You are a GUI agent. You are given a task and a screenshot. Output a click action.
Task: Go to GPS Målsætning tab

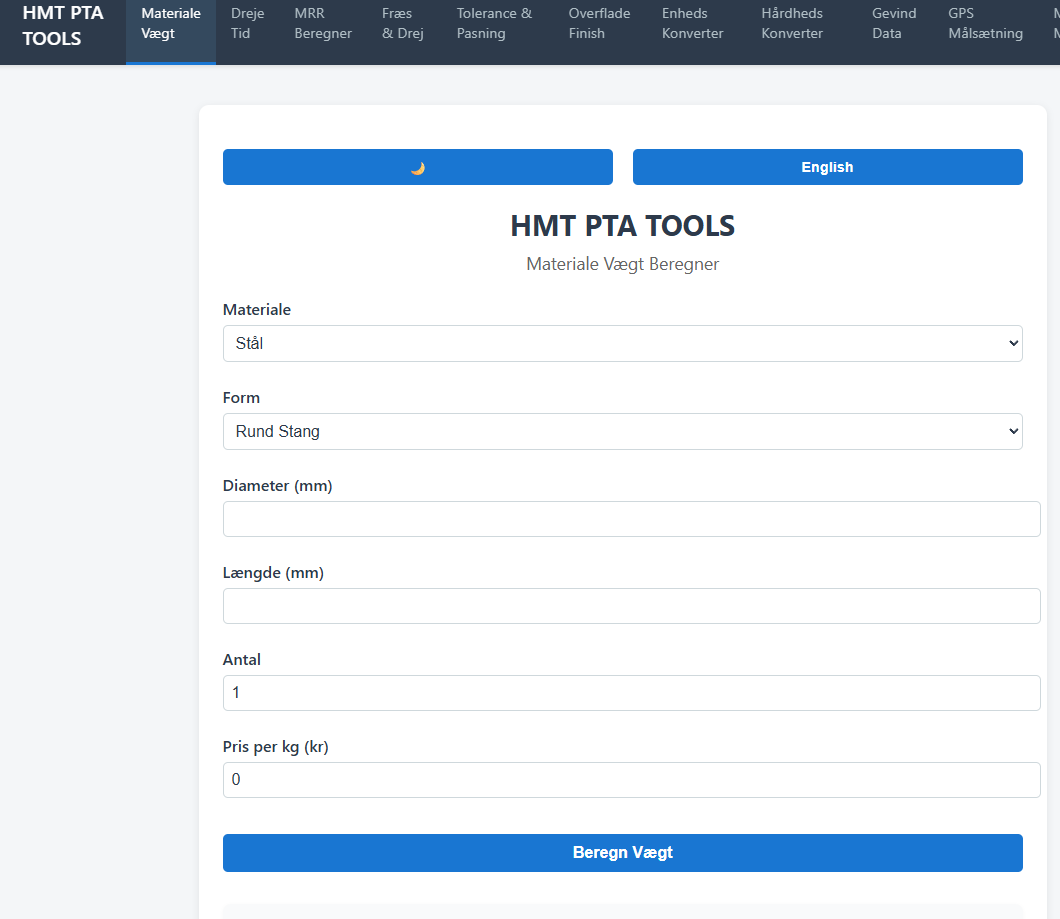[985, 24]
